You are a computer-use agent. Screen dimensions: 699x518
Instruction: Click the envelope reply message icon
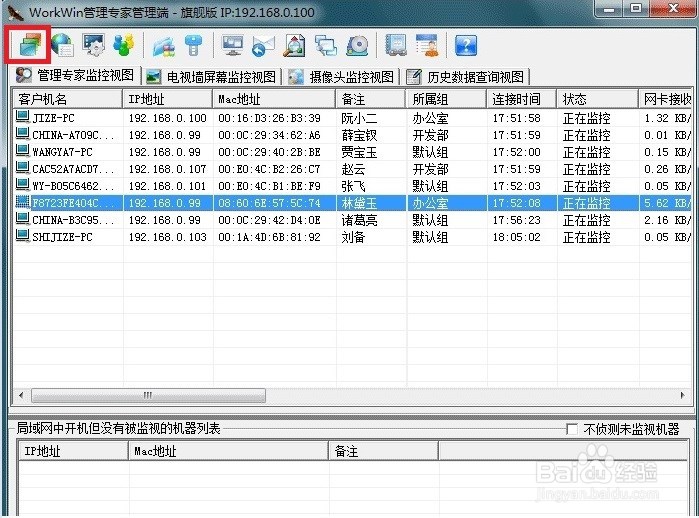pos(263,45)
